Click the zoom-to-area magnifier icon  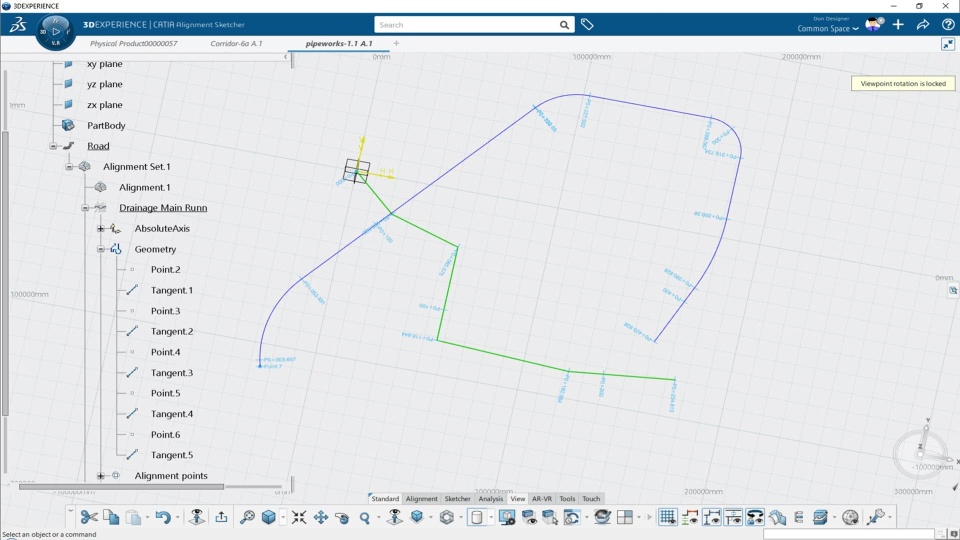(247, 517)
